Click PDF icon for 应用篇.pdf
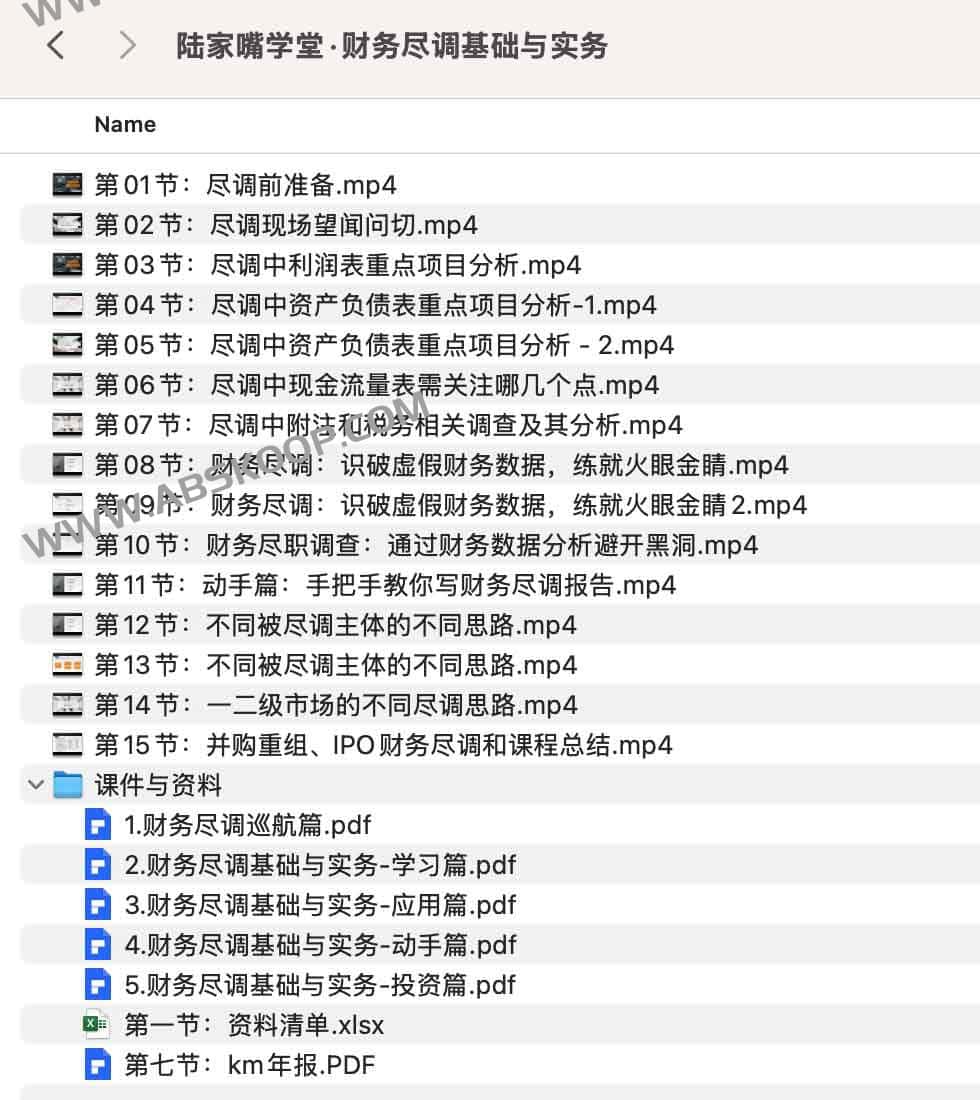 click(x=97, y=905)
